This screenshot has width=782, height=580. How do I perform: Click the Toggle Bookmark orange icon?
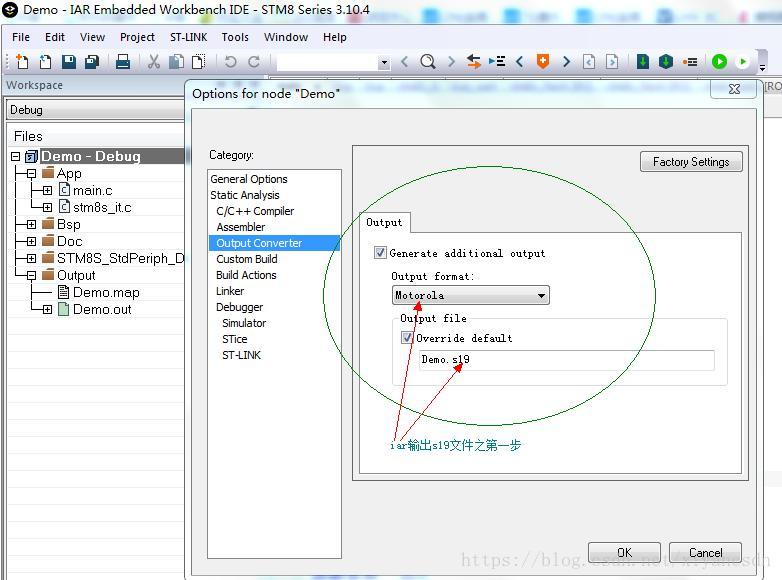pyautogui.click(x=543, y=61)
